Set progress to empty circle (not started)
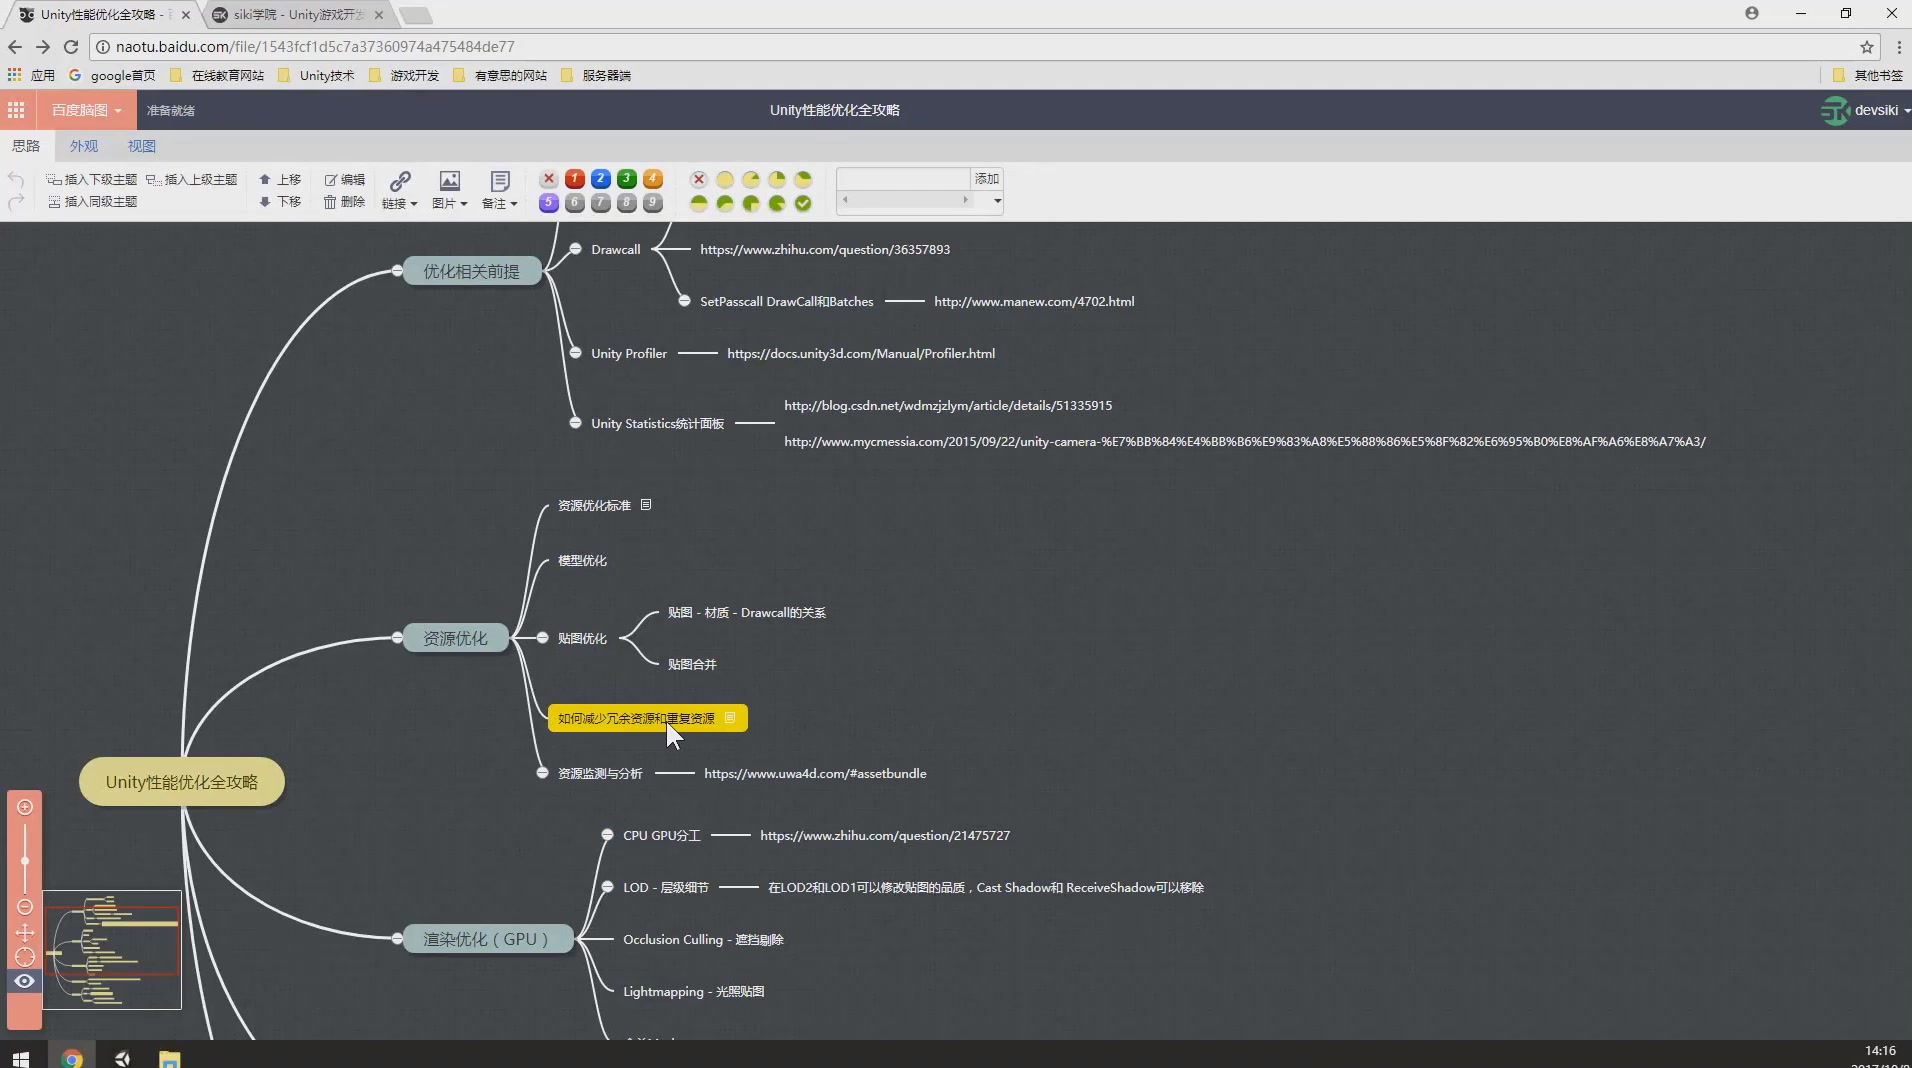 point(725,179)
